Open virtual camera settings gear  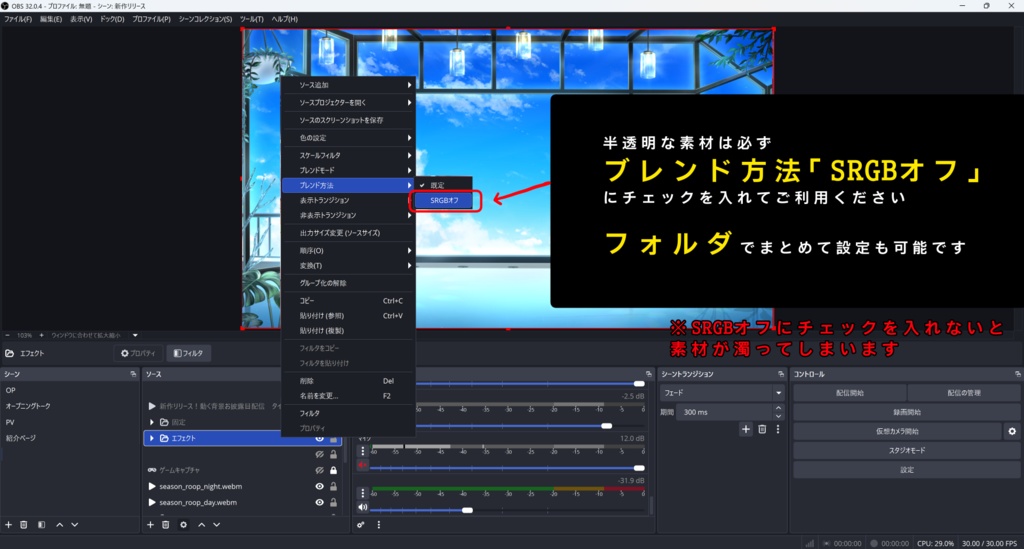(x=1012, y=431)
